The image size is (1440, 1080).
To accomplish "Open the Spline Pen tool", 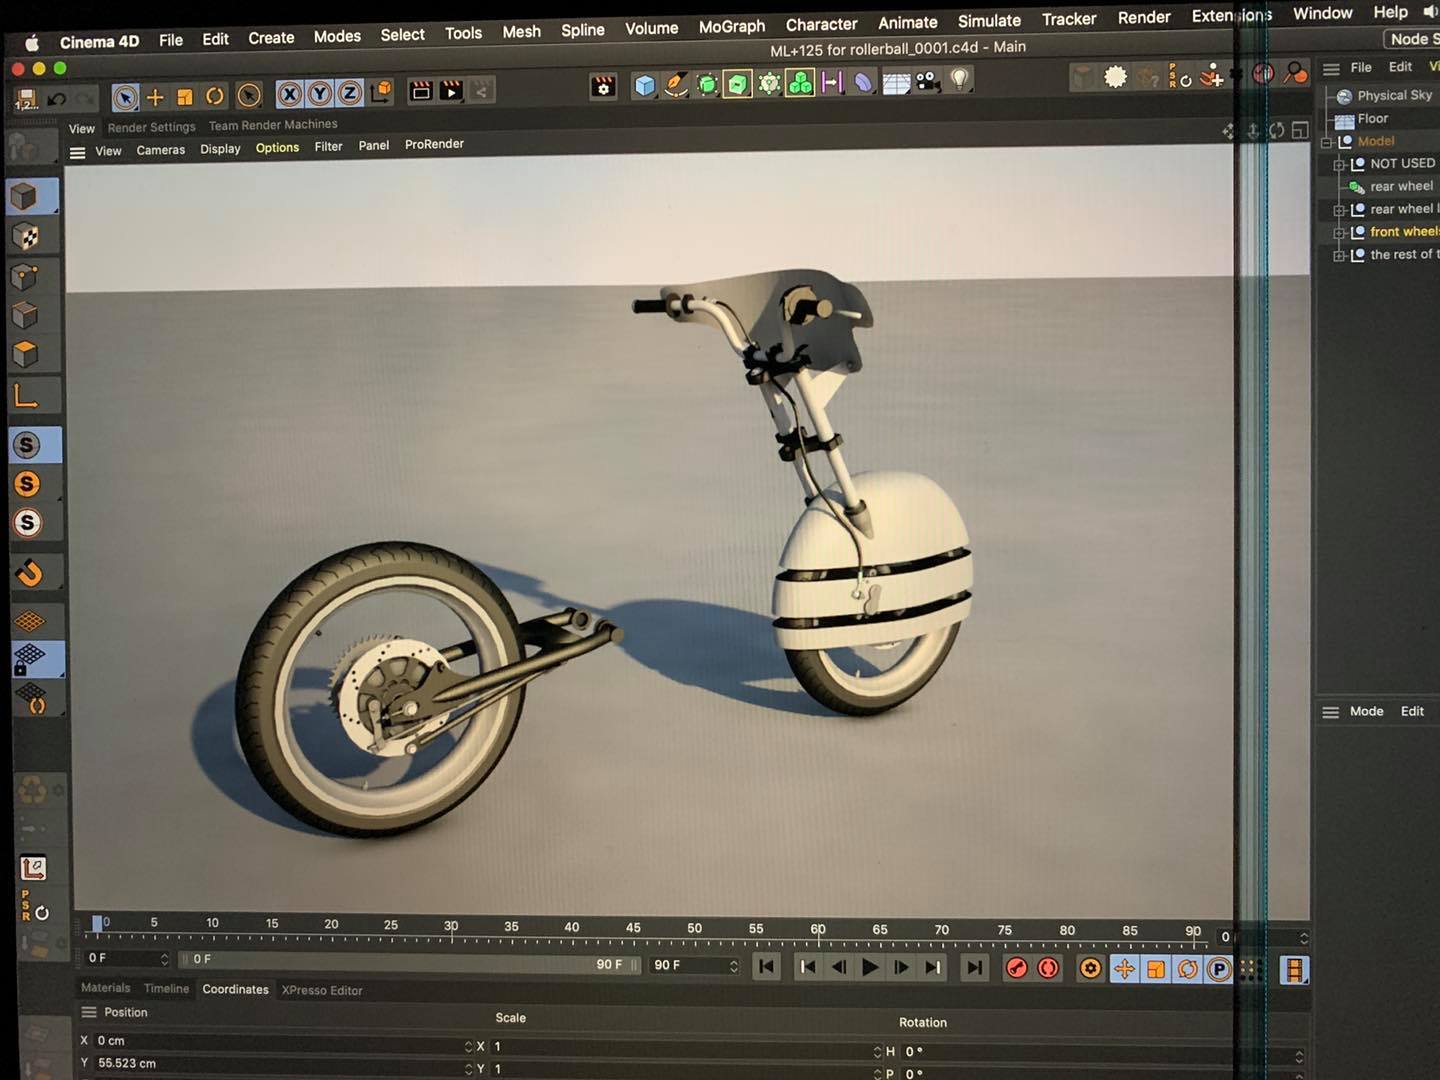I will coord(676,85).
